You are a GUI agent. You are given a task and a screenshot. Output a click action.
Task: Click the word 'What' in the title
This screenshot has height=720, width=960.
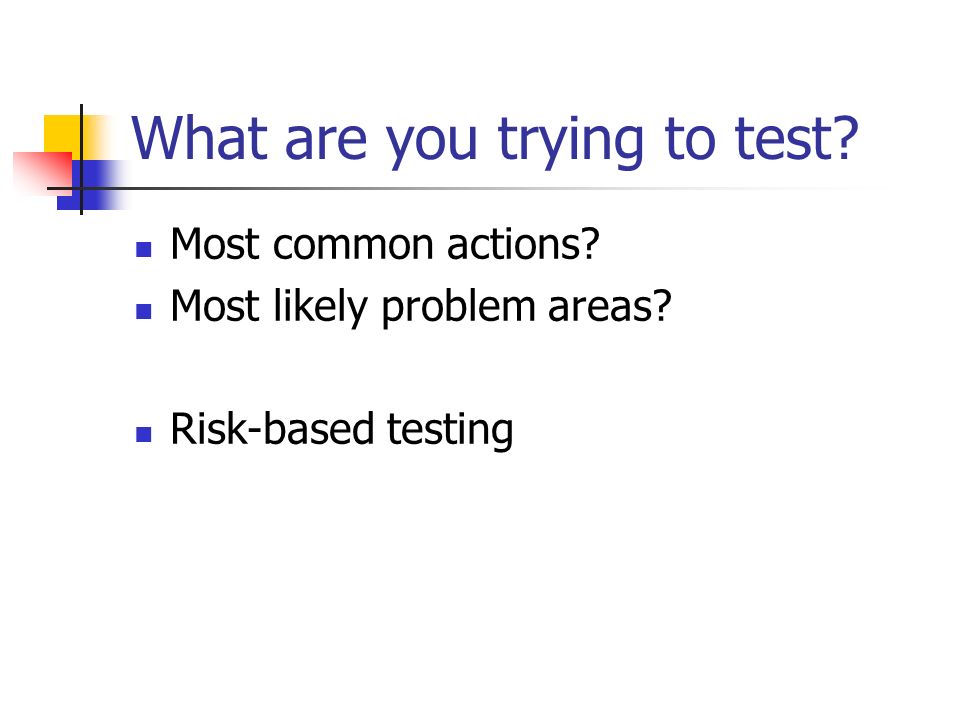(x=200, y=138)
